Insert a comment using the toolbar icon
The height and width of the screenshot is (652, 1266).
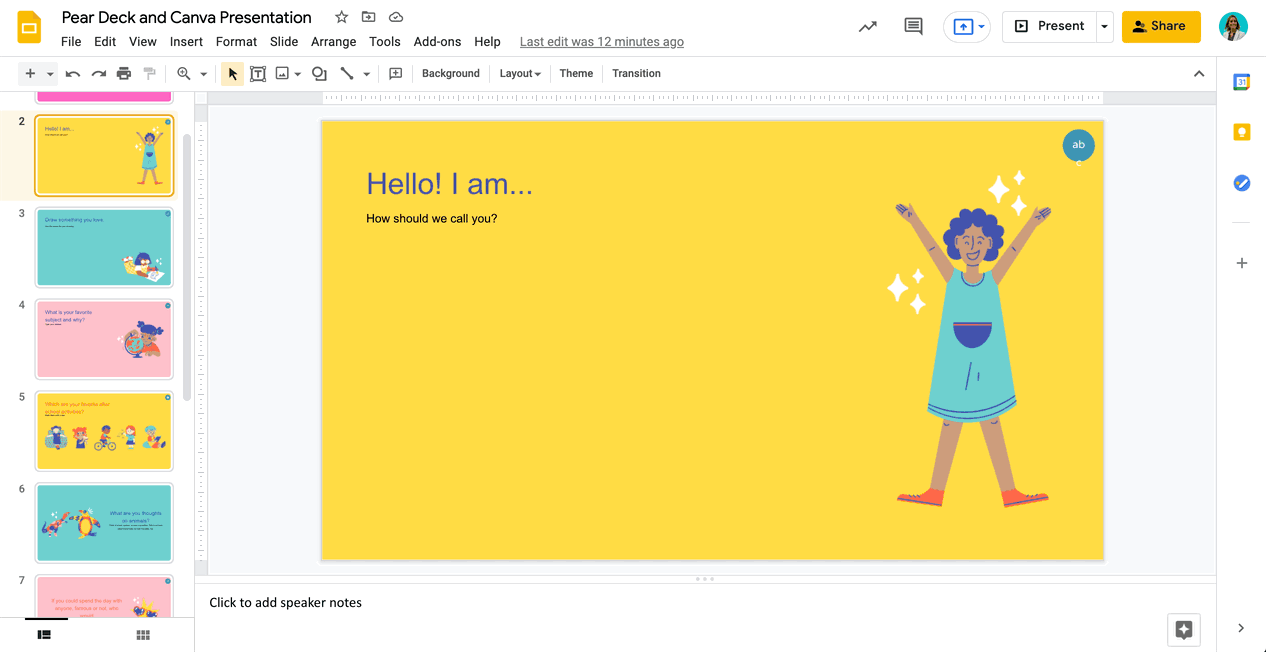click(x=394, y=73)
